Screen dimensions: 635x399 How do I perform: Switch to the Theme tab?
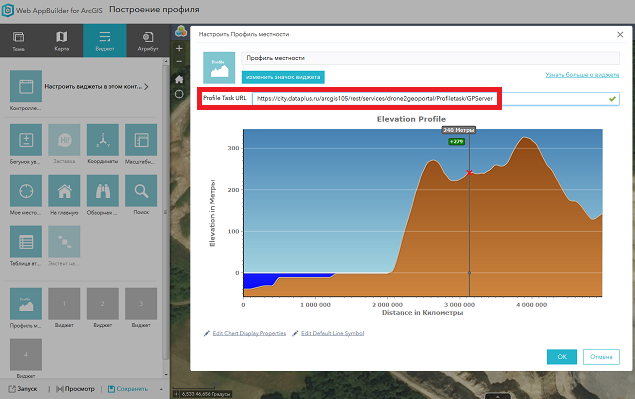point(19,41)
